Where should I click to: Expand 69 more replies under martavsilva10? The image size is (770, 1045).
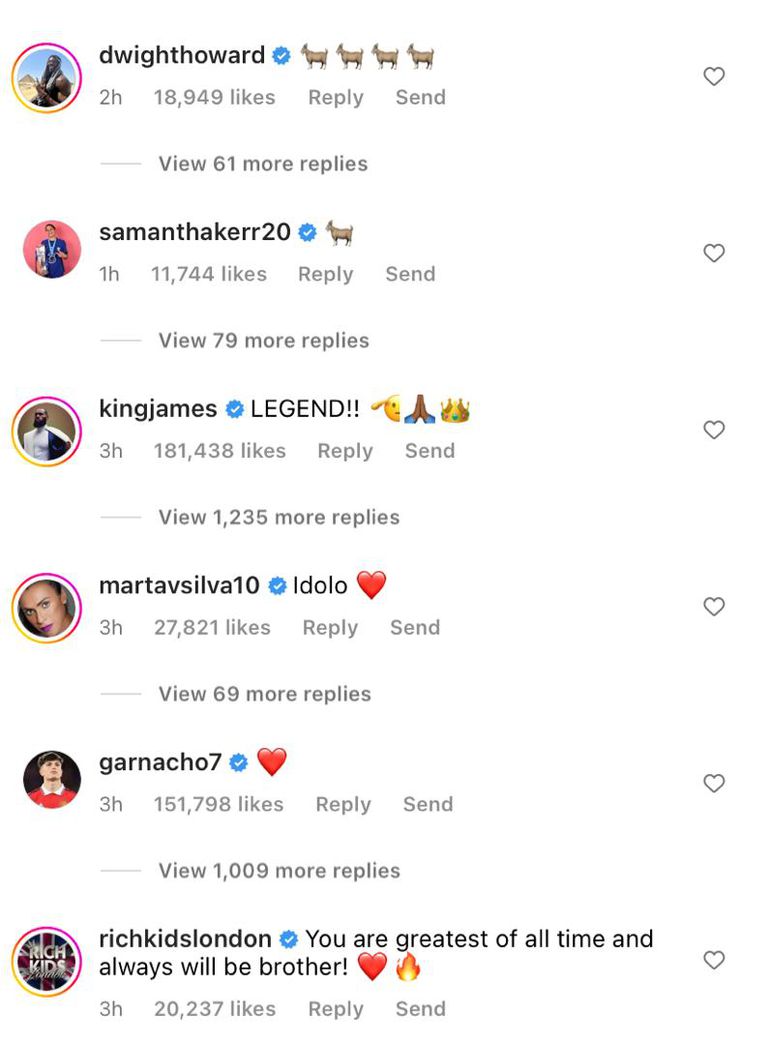[x=264, y=694]
